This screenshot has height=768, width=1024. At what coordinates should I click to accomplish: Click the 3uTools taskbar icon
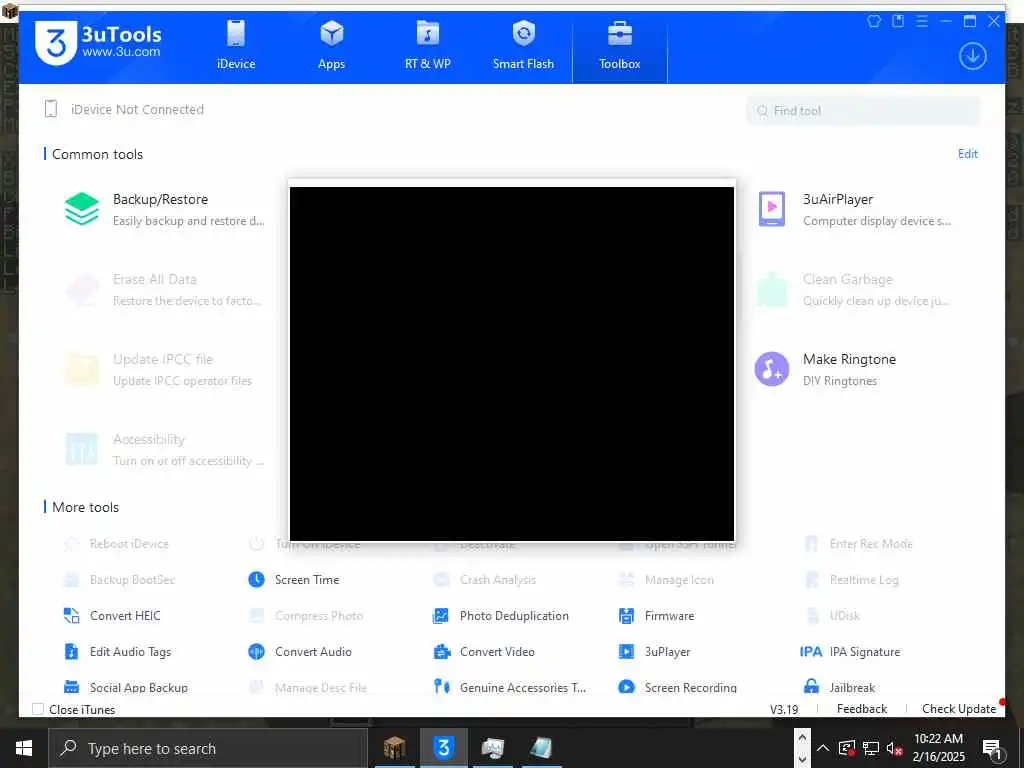[443, 748]
